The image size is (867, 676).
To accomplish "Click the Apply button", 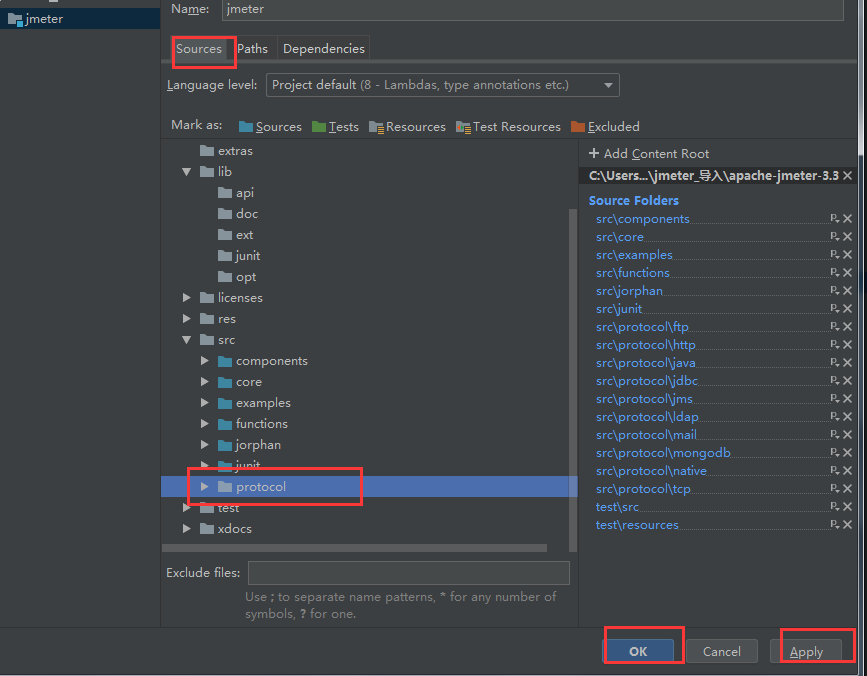I will coord(806,651).
